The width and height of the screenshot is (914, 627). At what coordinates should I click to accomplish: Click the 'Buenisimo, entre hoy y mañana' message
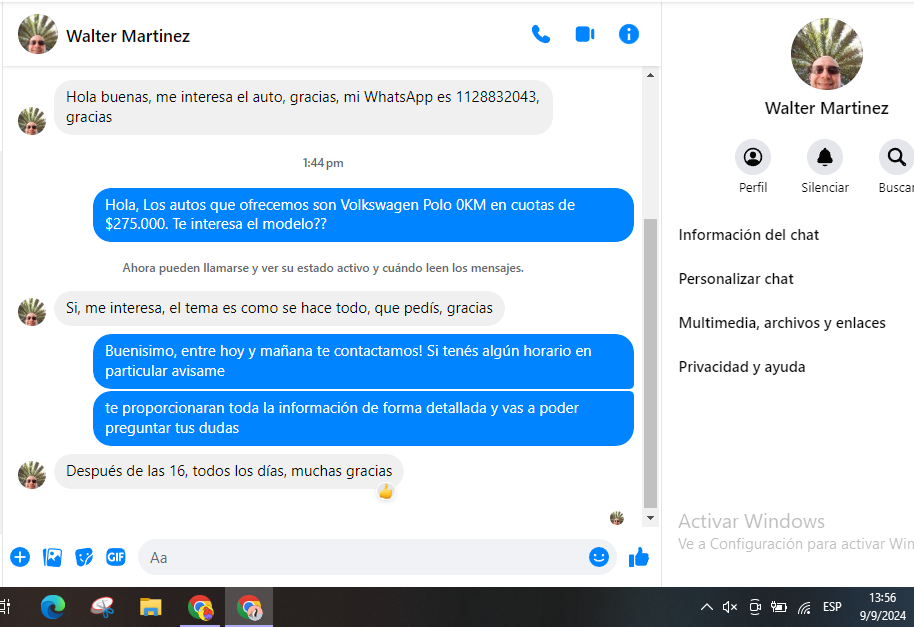[x=363, y=361]
